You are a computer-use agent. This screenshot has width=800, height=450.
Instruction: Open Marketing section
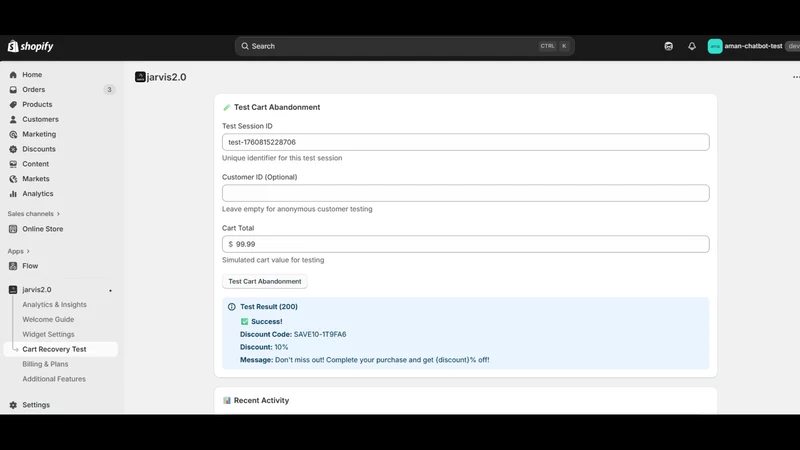coord(39,134)
